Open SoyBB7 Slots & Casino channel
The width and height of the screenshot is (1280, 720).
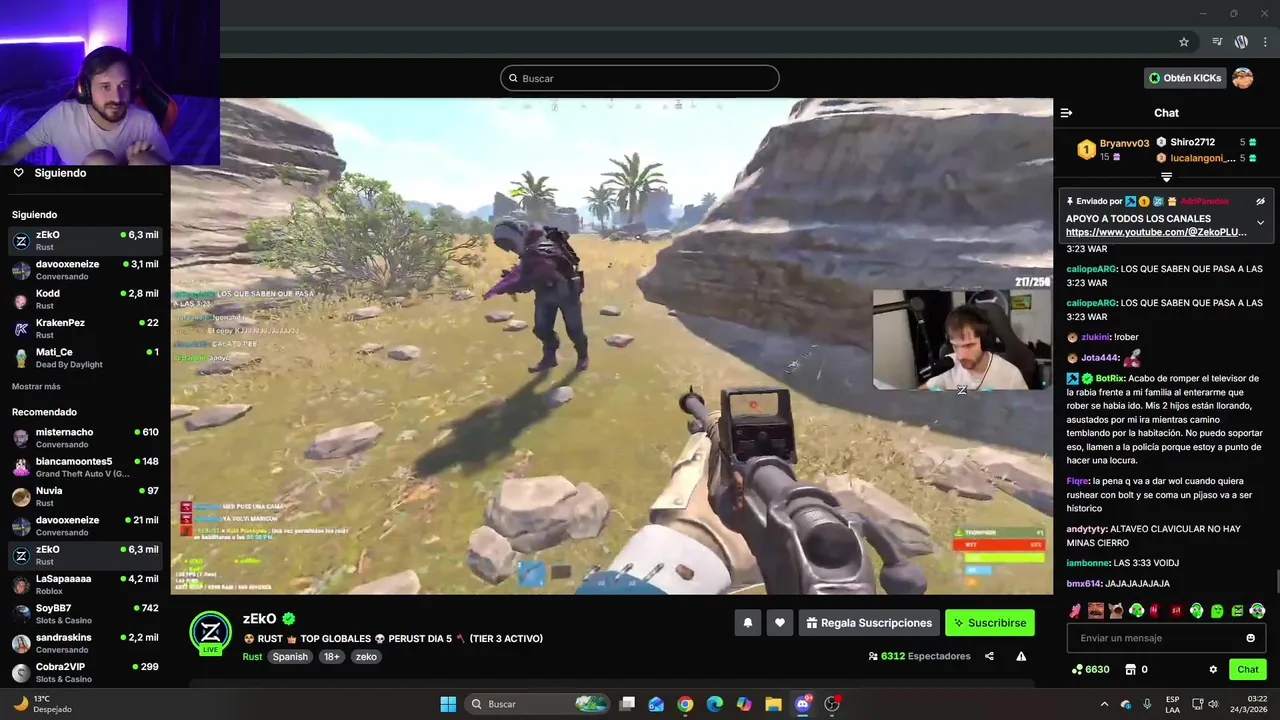[85, 614]
